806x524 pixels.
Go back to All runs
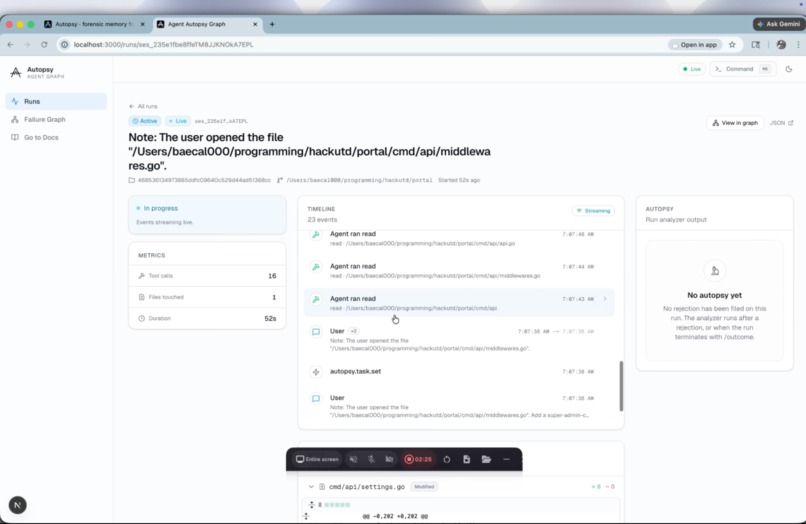(x=143, y=106)
